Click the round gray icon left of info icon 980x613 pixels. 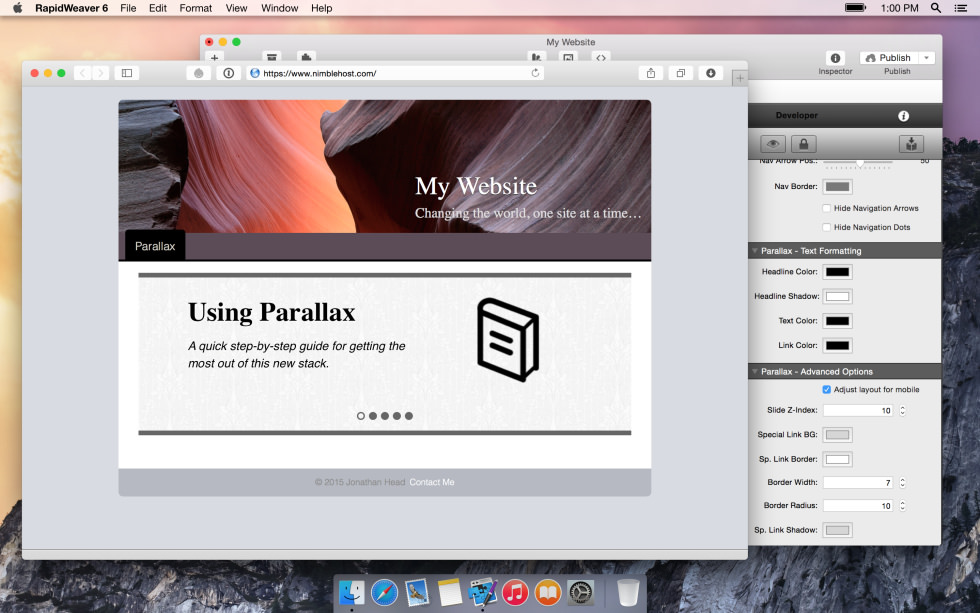click(x=199, y=73)
